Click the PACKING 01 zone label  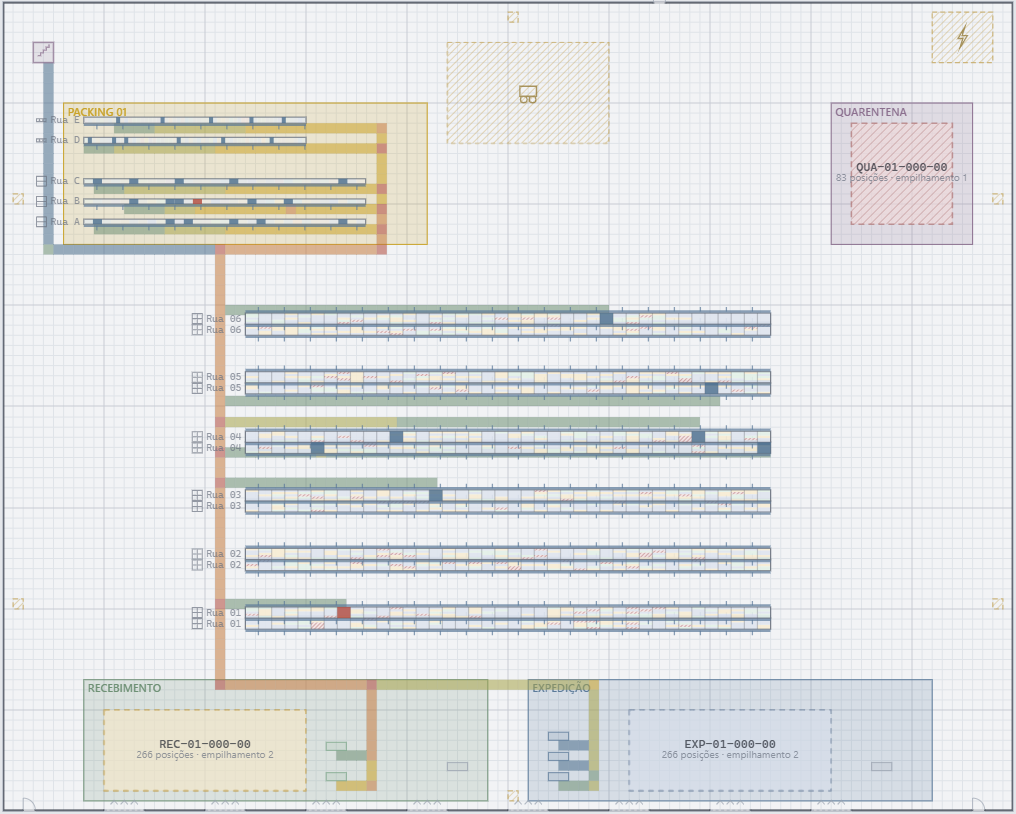click(97, 112)
